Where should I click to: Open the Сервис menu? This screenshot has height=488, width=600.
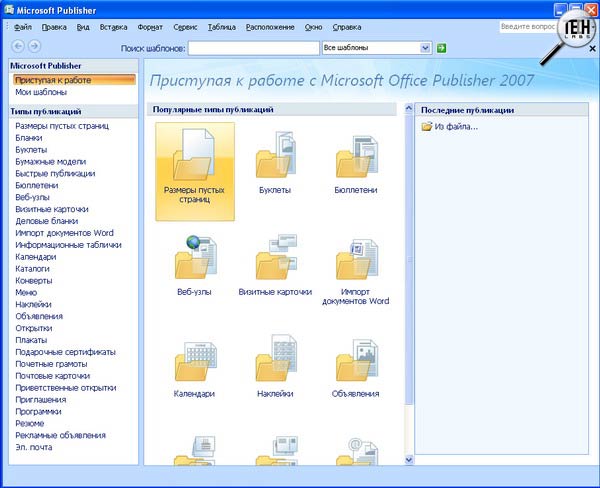click(185, 27)
